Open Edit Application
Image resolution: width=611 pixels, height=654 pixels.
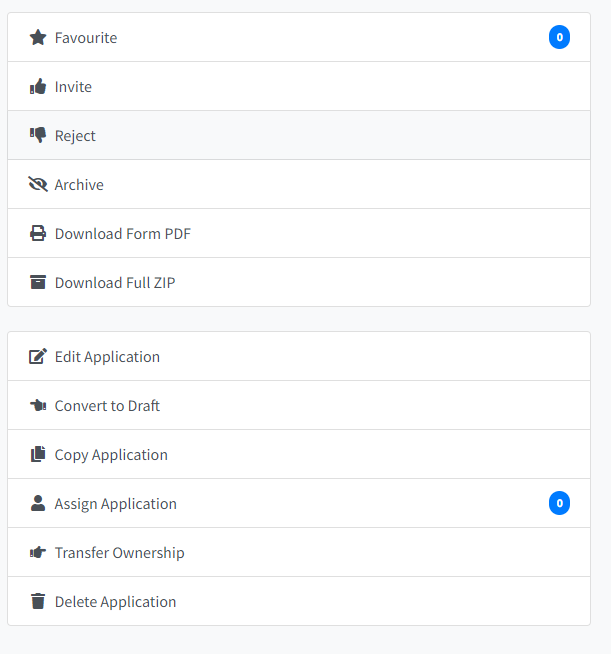click(x=299, y=356)
